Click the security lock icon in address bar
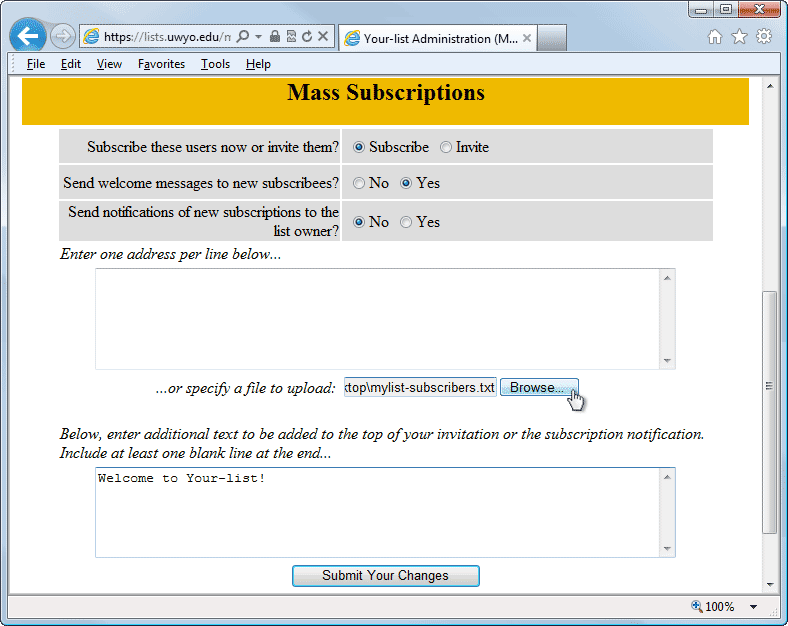The width and height of the screenshot is (788, 626). tap(274, 36)
